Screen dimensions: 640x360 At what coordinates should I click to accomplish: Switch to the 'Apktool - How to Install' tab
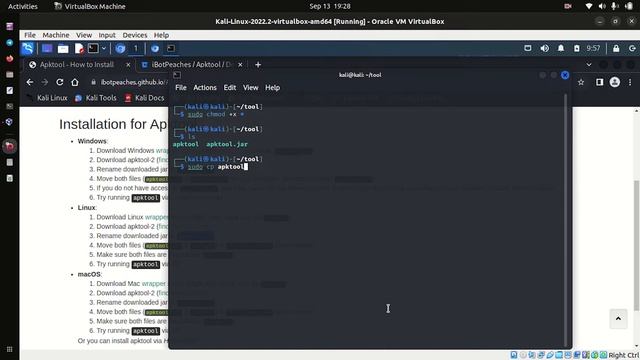click(77, 64)
